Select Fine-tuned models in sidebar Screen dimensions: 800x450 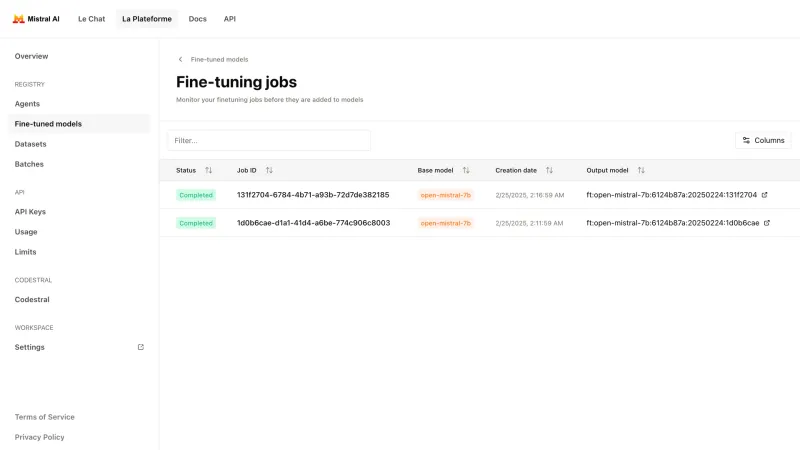(79, 124)
